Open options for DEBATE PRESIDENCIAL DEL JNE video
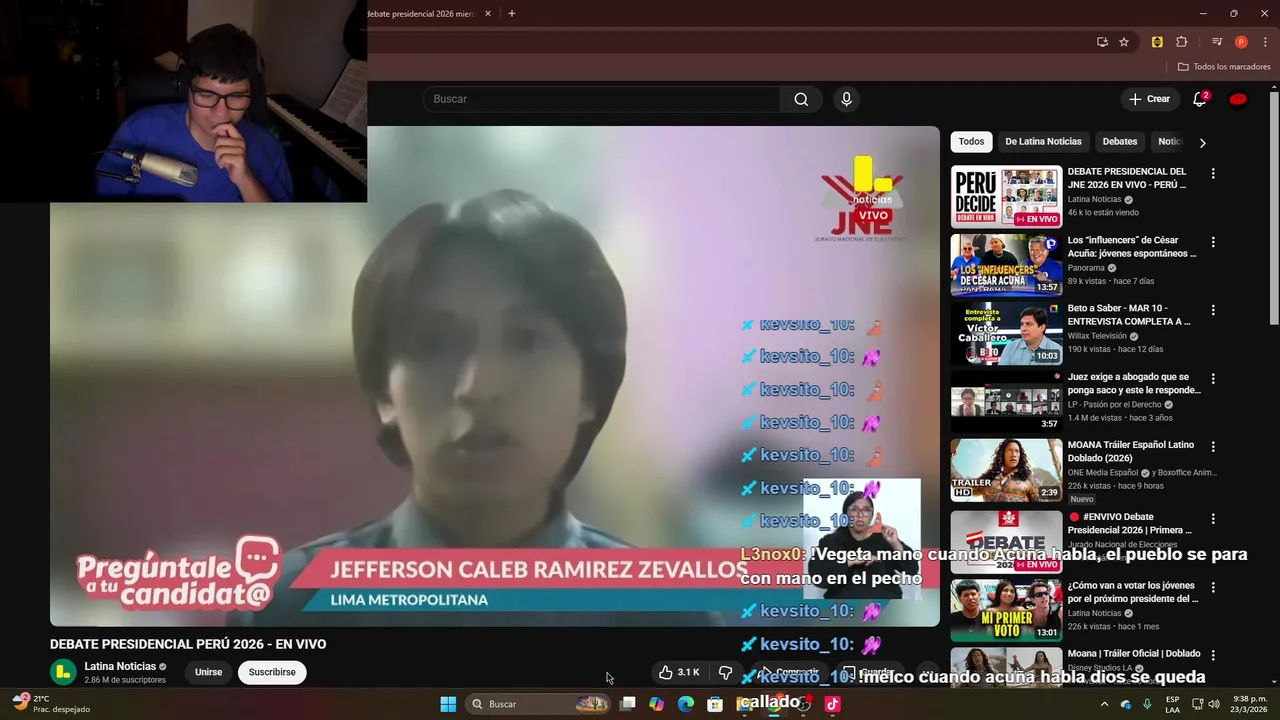Screen dimensions: 1280x720 [1213, 173]
